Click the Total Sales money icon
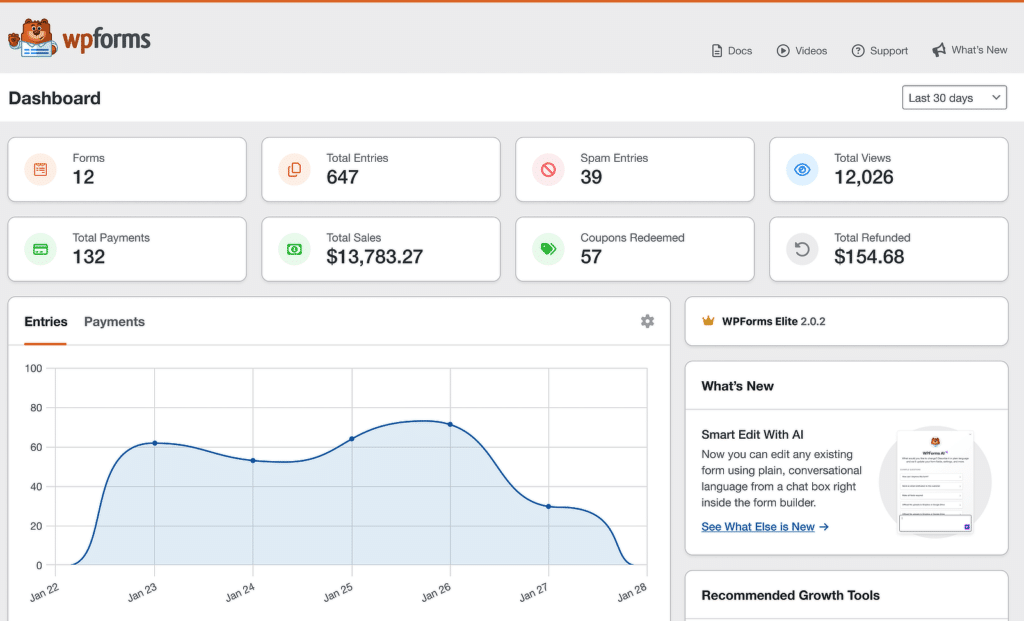The image size is (1024, 621). [x=295, y=249]
